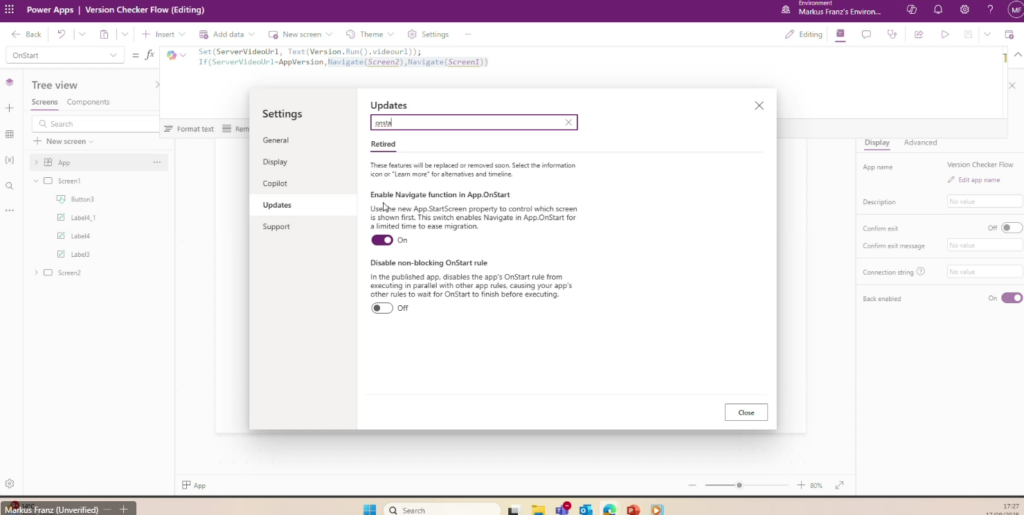Click the zoom out minus button
This screenshot has width=1024, height=515.
pyautogui.click(x=692, y=485)
